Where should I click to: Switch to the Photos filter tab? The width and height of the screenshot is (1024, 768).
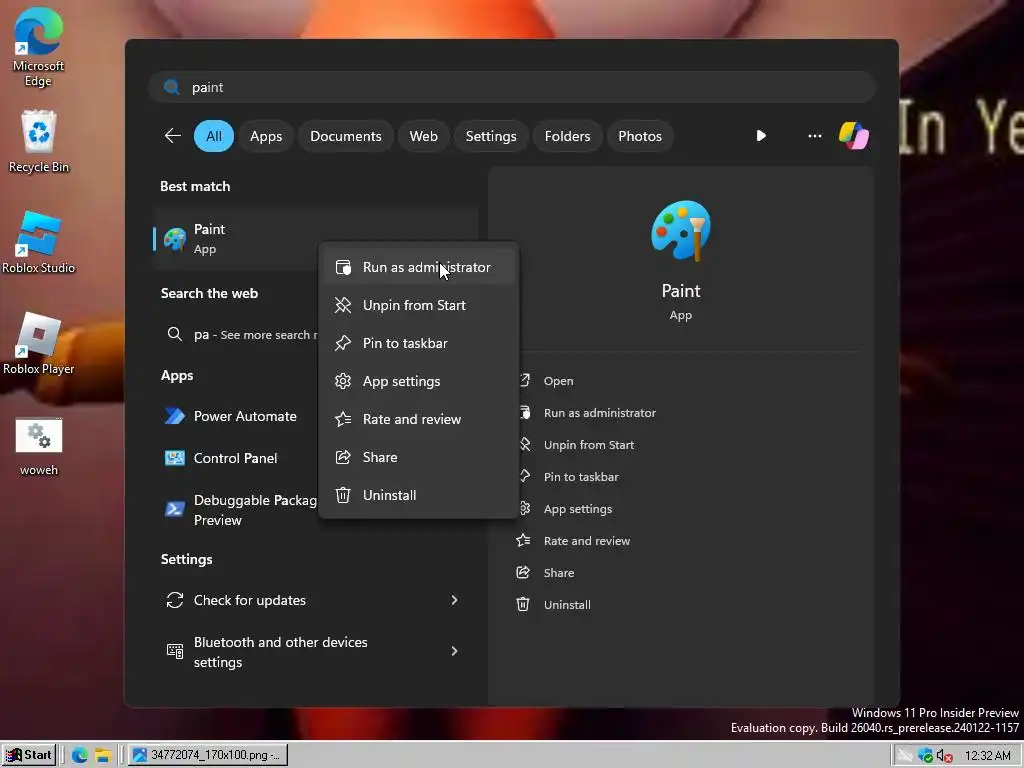coord(640,136)
